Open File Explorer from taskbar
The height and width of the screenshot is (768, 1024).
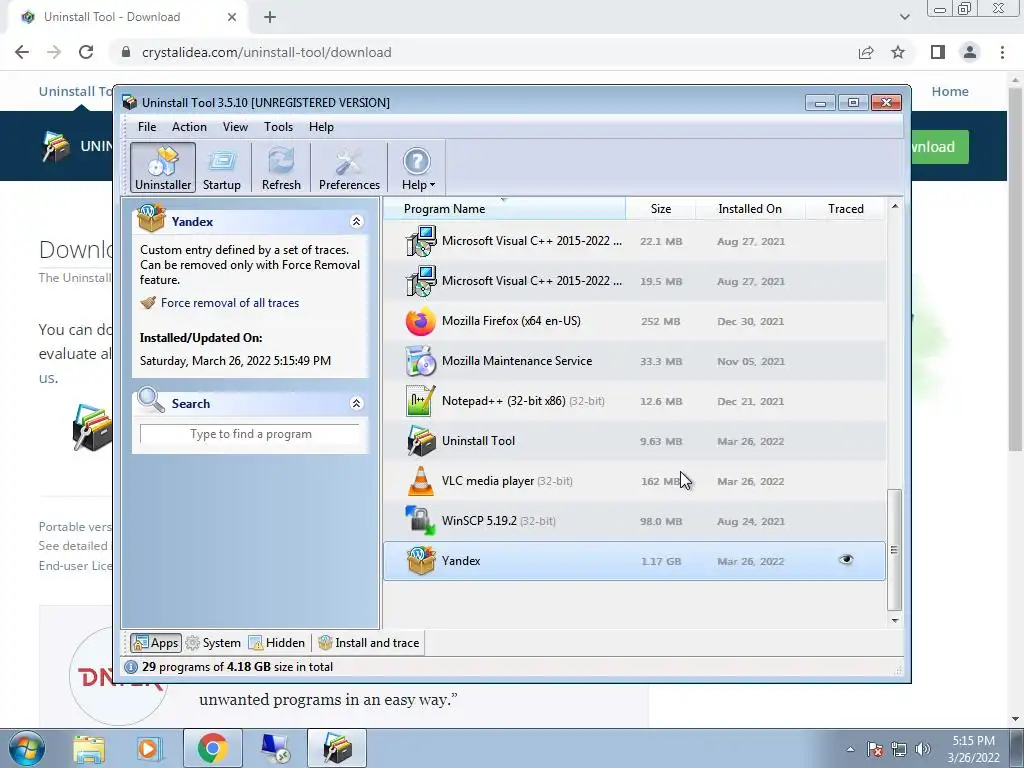[89, 748]
